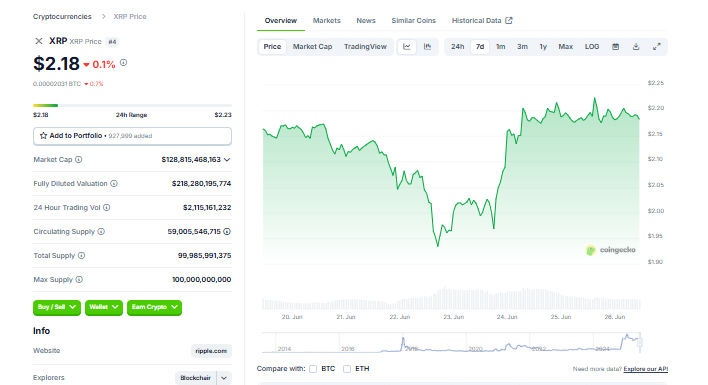
Task: Select the 3m time range
Action: pyautogui.click(x=522, y=46)
